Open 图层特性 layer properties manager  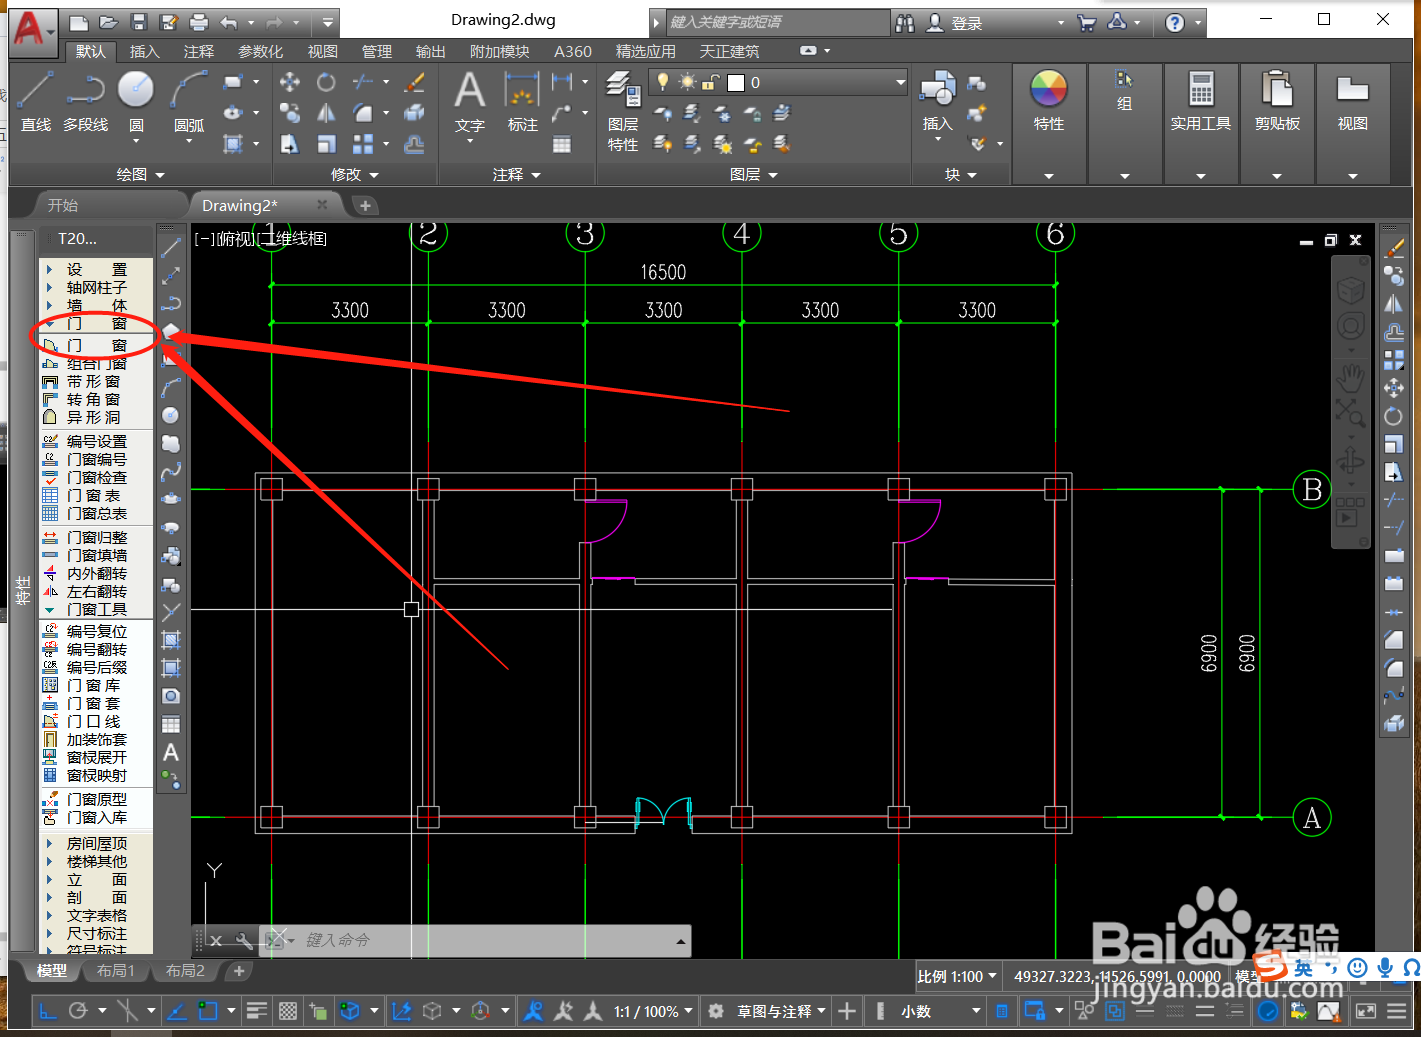tap(623, 111)
